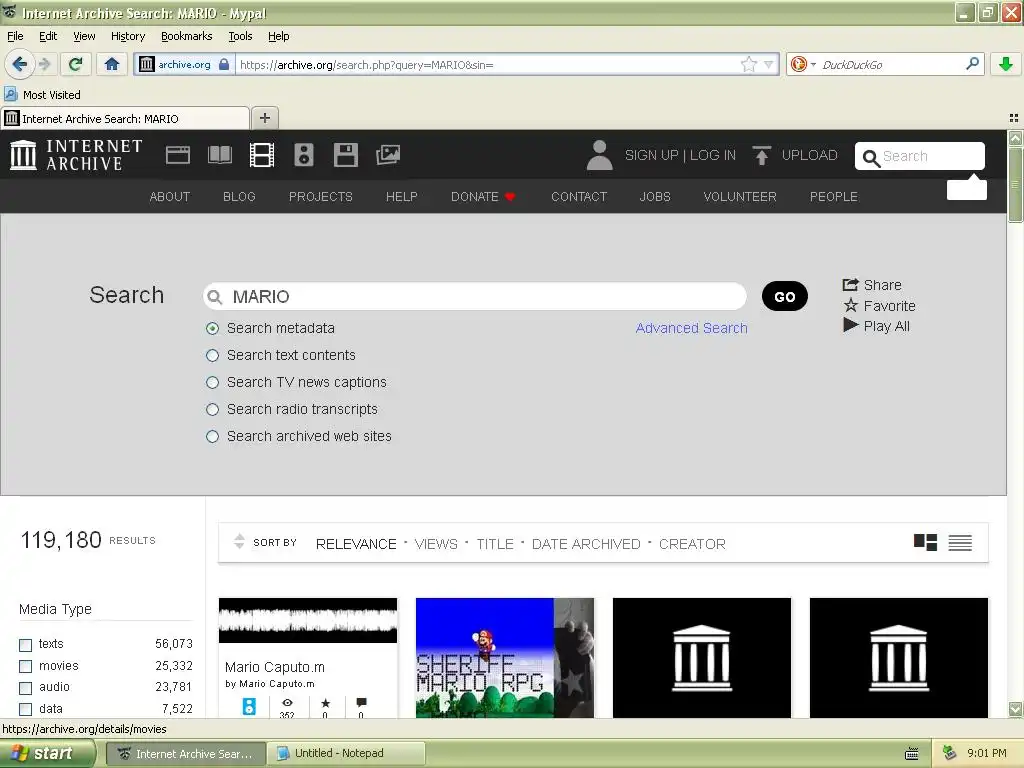
Task: Click the Favorite star
Action: [850, 305]
